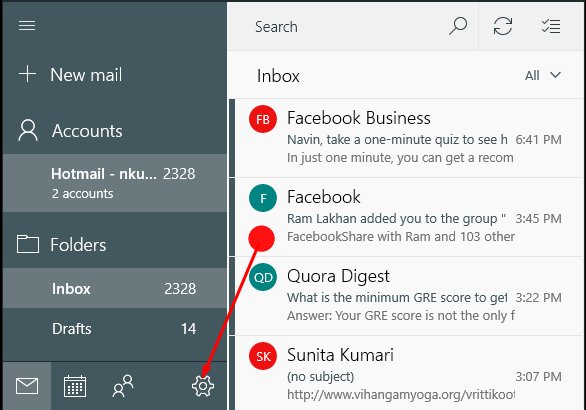Image resolution: width=586 pixels, height=410 pixels.
Task: Click the 3:45 PM timestamp
Action: tap(538, 218)
